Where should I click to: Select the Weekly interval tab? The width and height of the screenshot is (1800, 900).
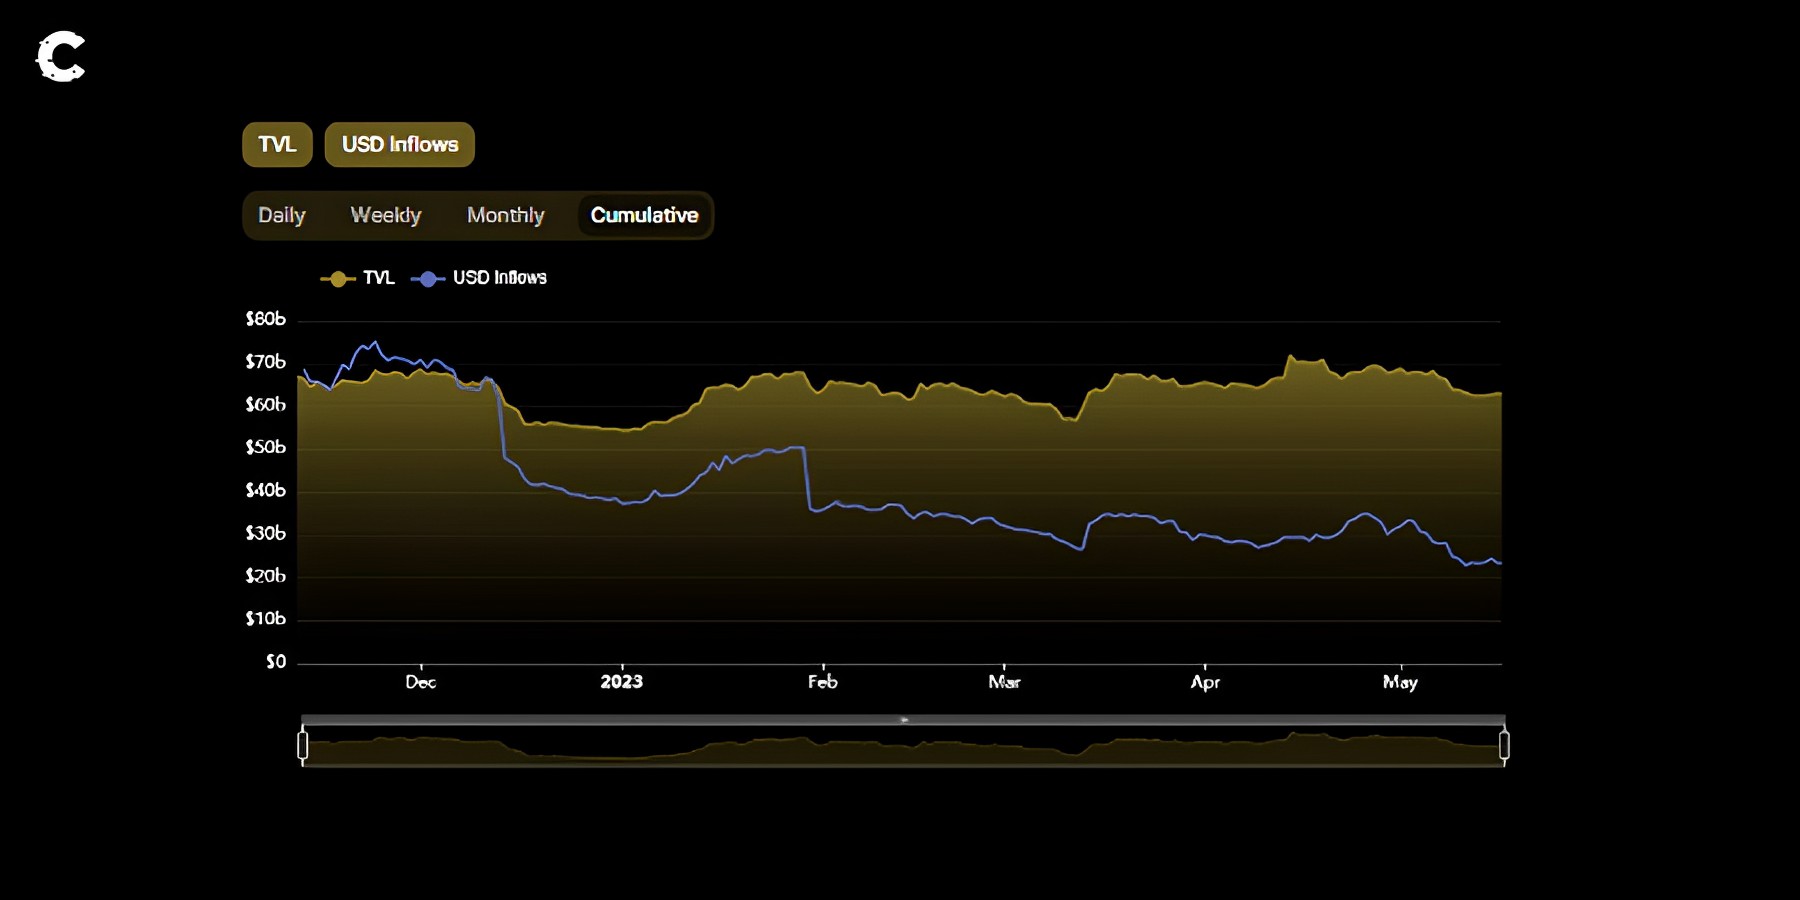pyautogui.click(x=385, y=215)
